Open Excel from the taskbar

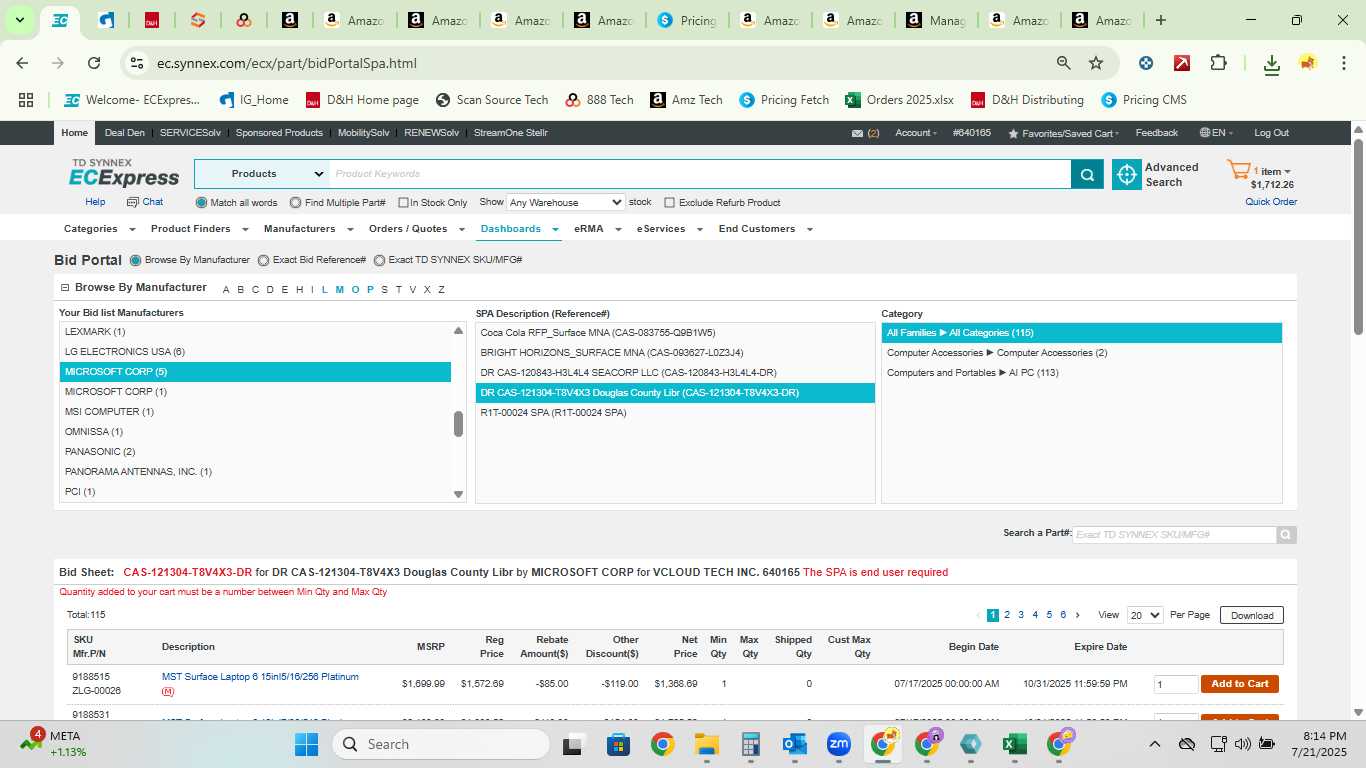[x=1015, y=744]
